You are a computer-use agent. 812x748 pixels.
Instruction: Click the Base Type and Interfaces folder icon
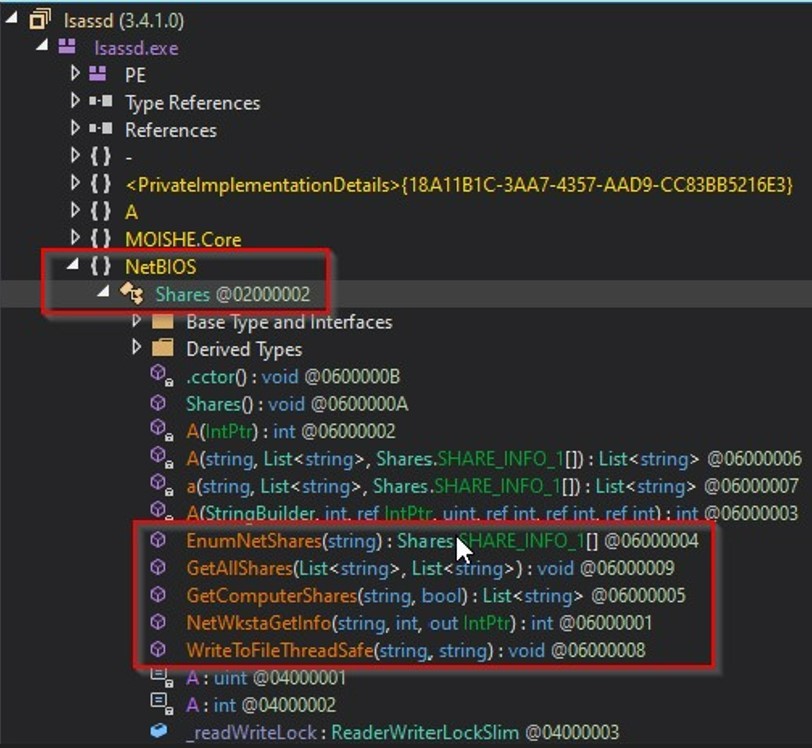(161, 322)
